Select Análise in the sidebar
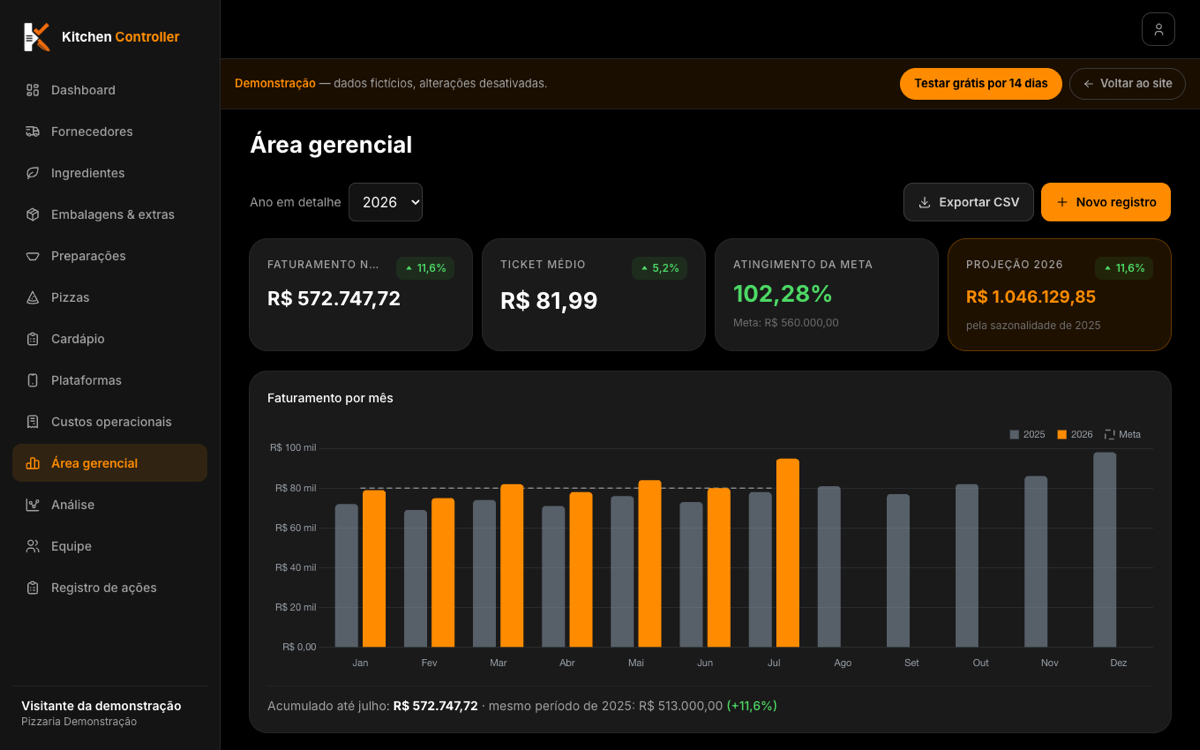Screen dimensions: 1200x750 pyautogui.click(x=109, y=505)
